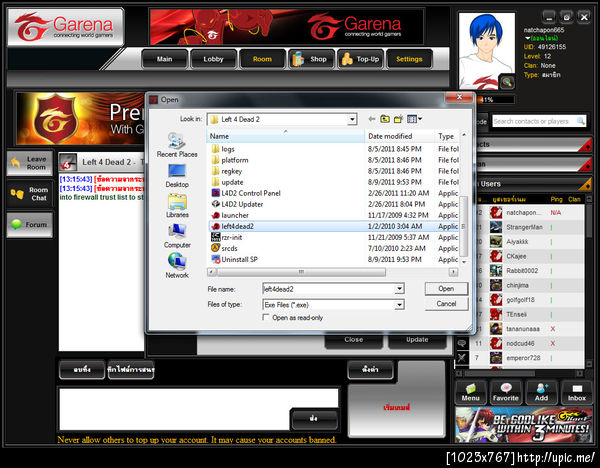Screen dimensions: 600x468
Task: Click Open button in dialog
Action: coord(446,289)
